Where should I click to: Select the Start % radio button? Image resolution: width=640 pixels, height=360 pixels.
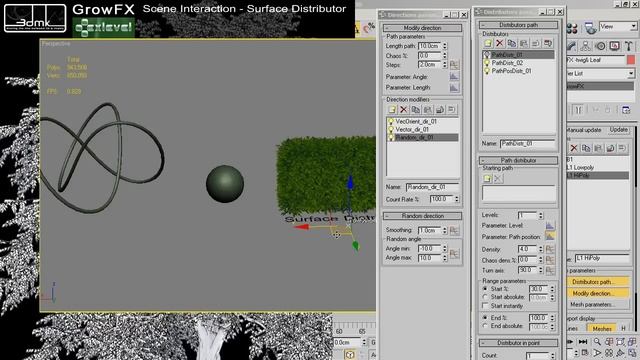485,289
